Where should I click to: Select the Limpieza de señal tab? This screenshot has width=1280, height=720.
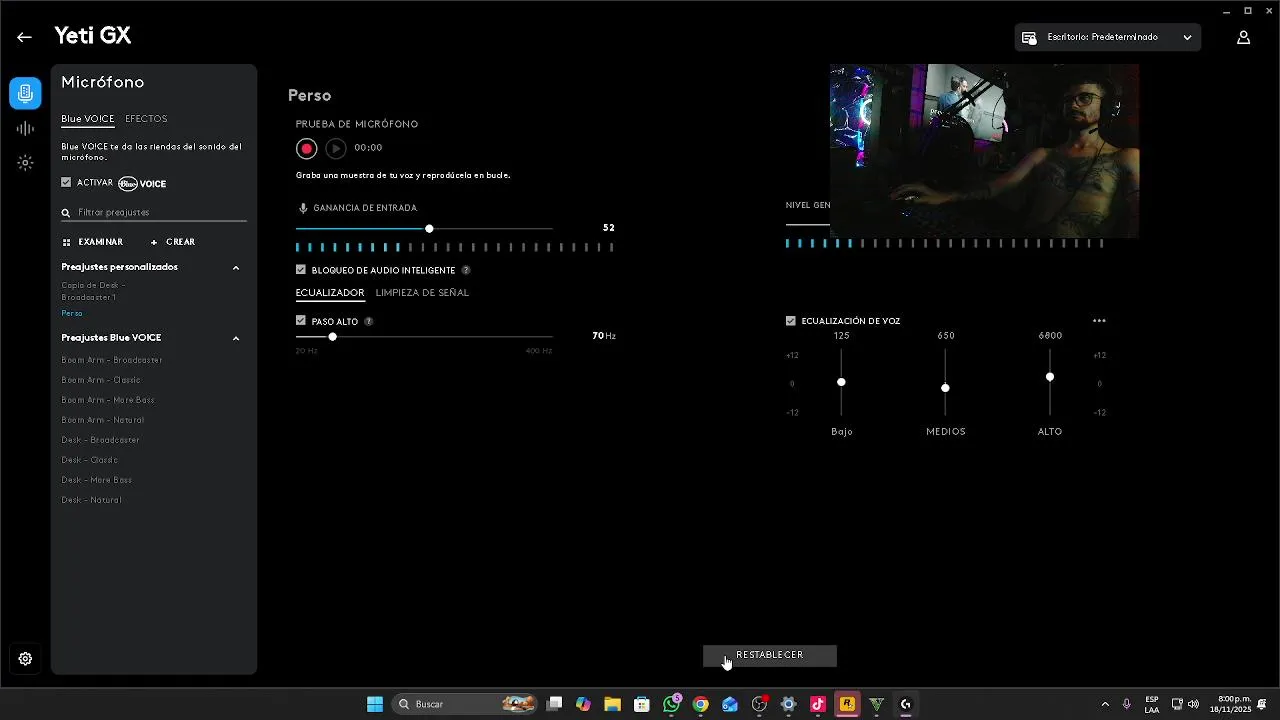(422, 293)
